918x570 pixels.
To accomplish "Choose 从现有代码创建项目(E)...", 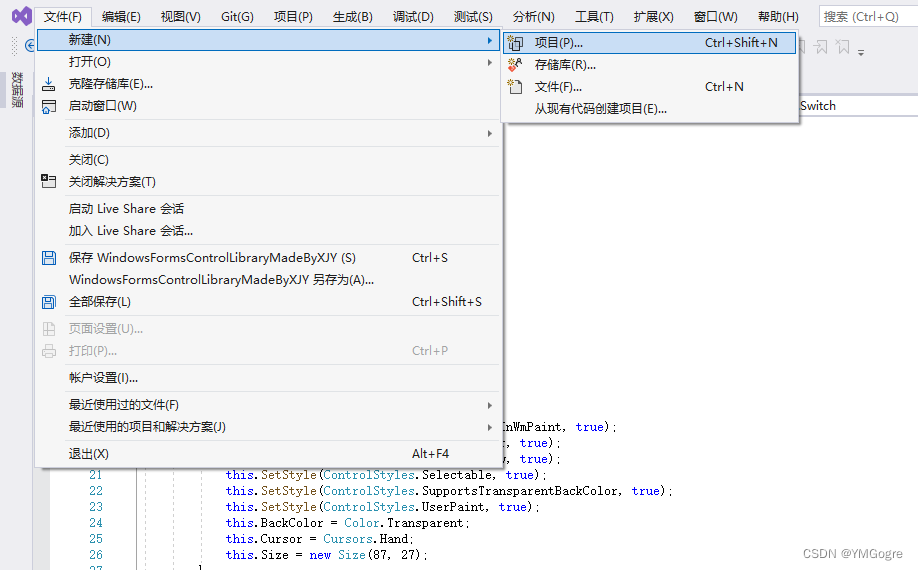I will (649, 109).
